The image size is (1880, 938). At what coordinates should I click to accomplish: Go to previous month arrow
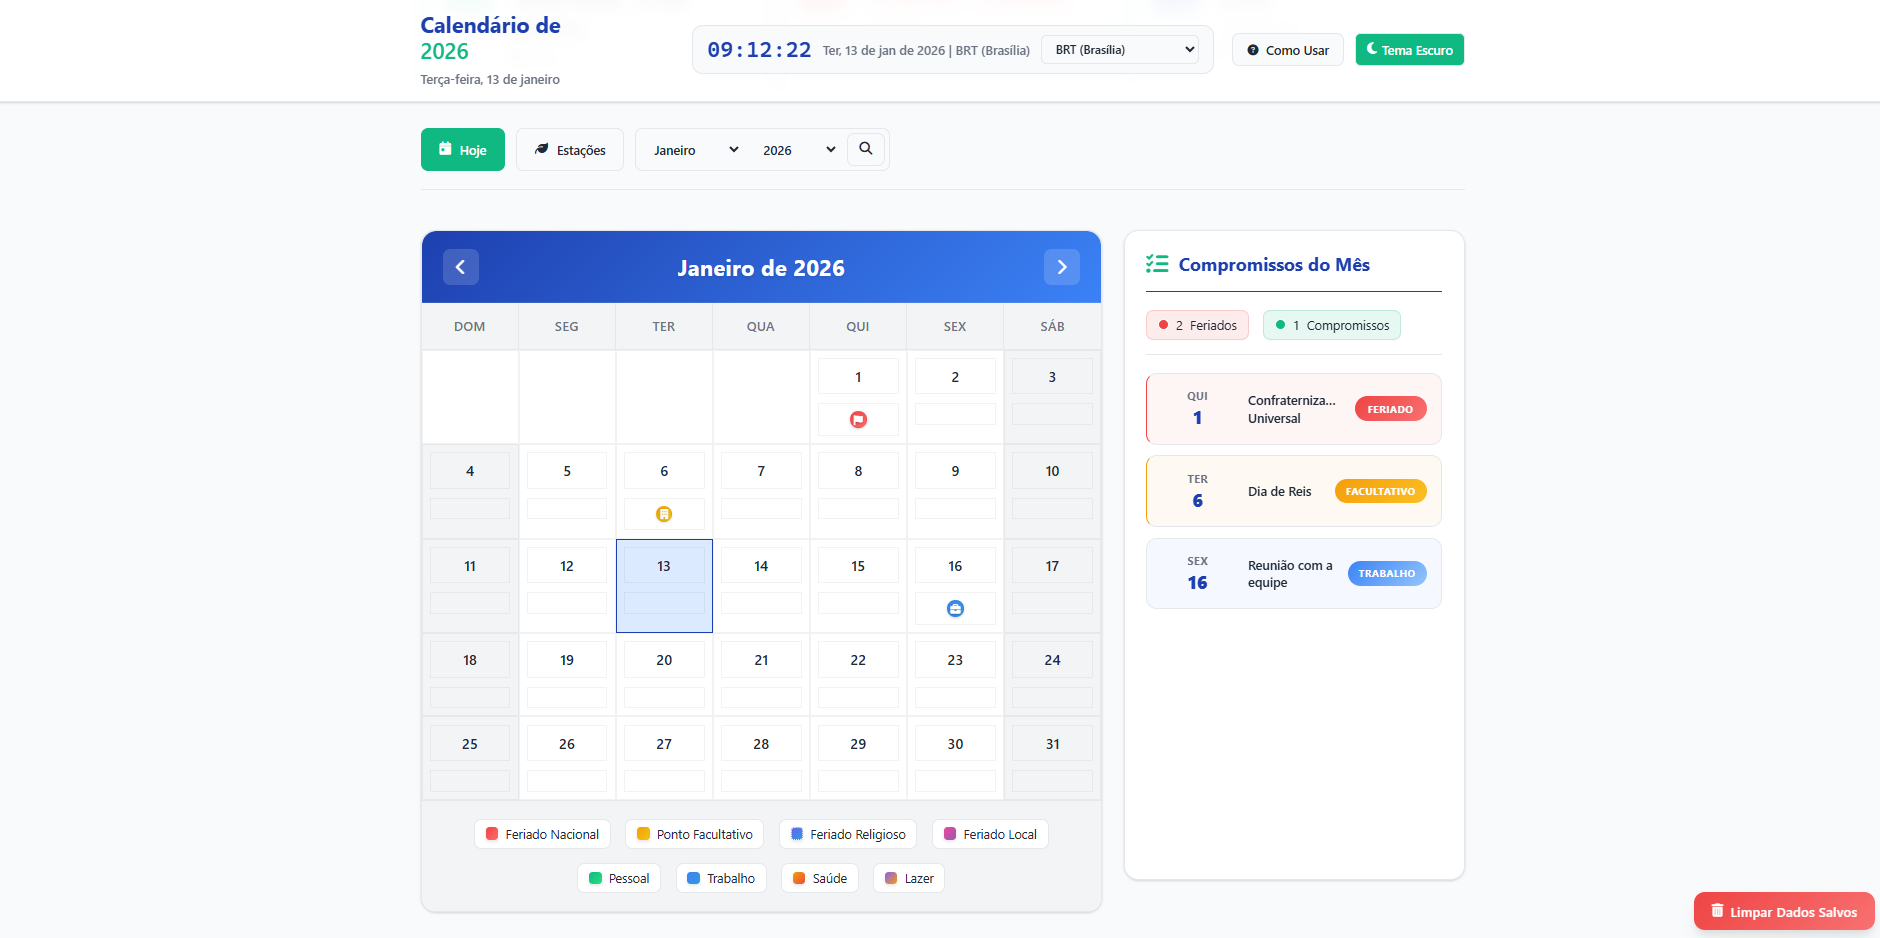pyautogui.click(x=460, y=267)
